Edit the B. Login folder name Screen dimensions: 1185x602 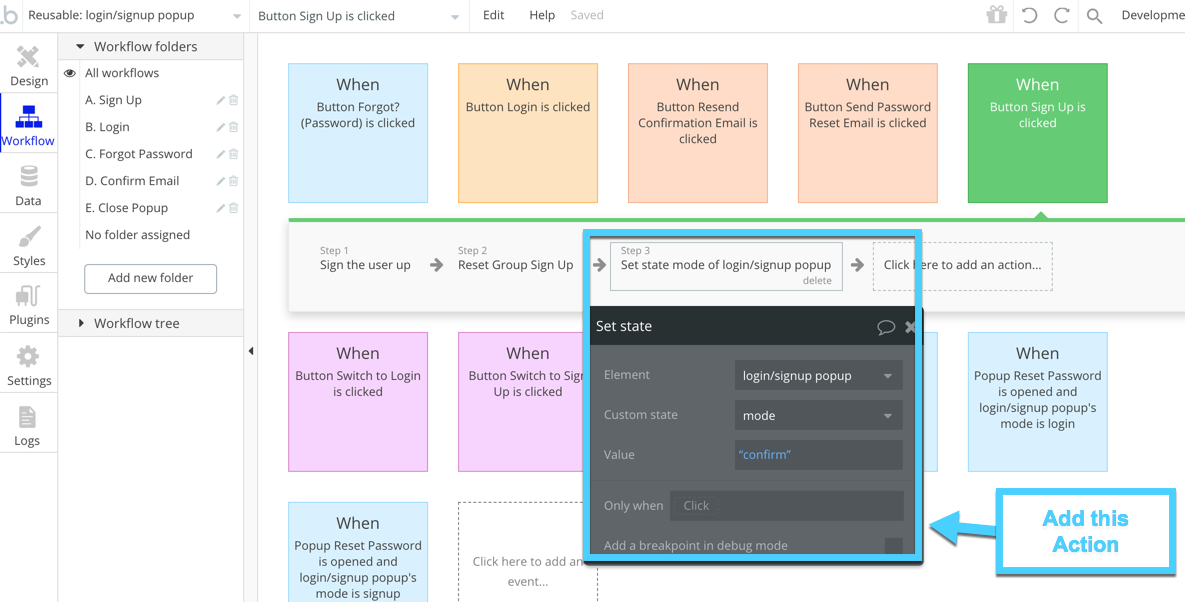(x=221, y=127)
